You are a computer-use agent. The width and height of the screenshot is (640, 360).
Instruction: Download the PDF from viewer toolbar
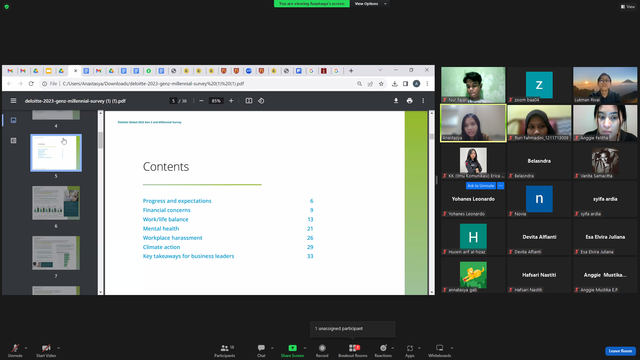pyautogui.click(x=396, y=101)
